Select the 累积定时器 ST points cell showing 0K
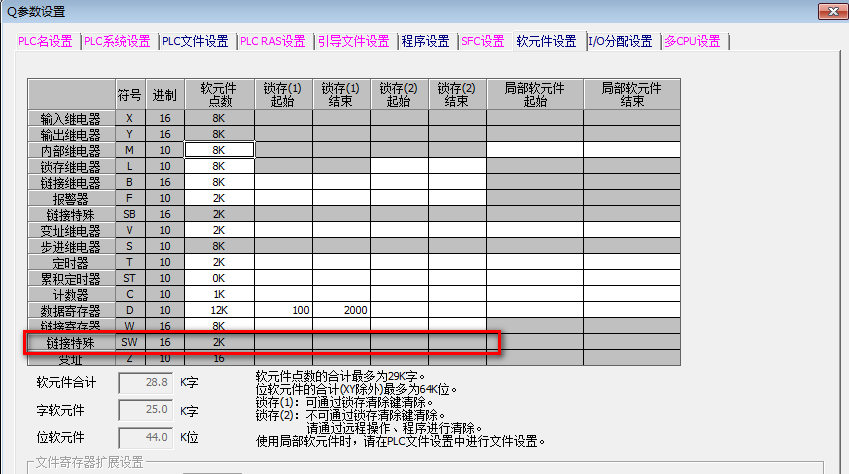849x474 pixels. [219, 278]
